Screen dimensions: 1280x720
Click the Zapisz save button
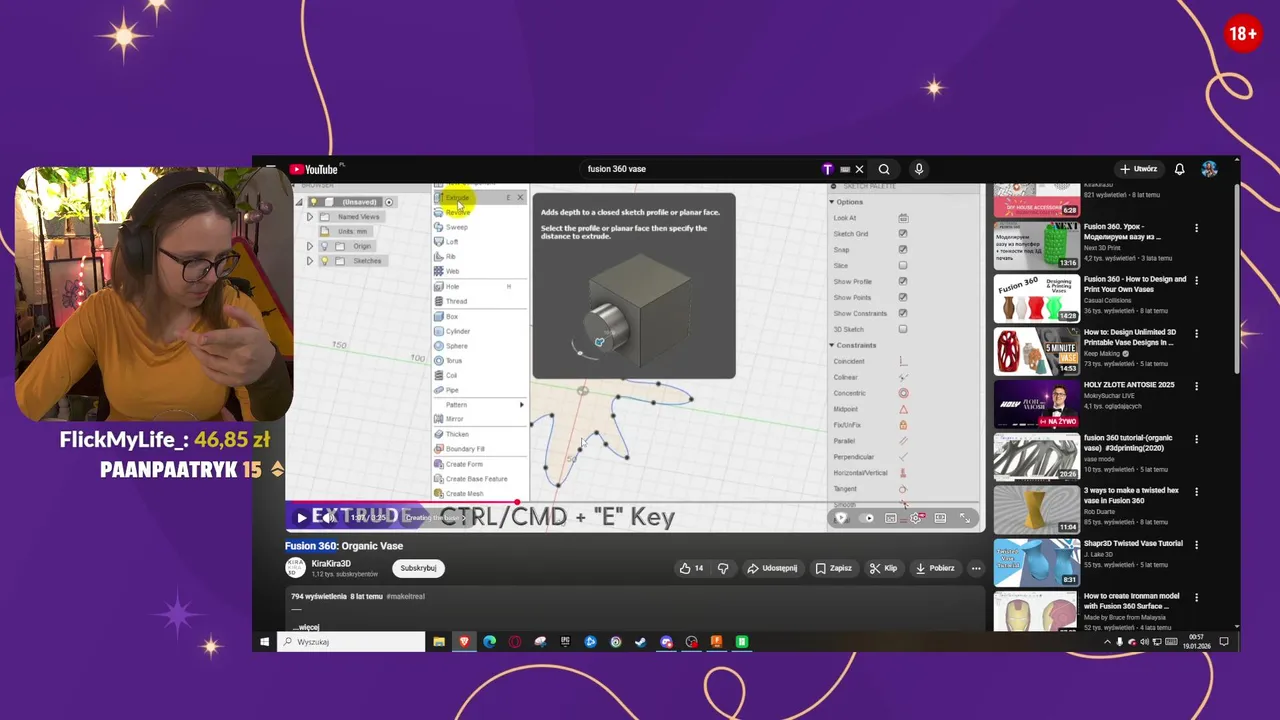[834, 568]
